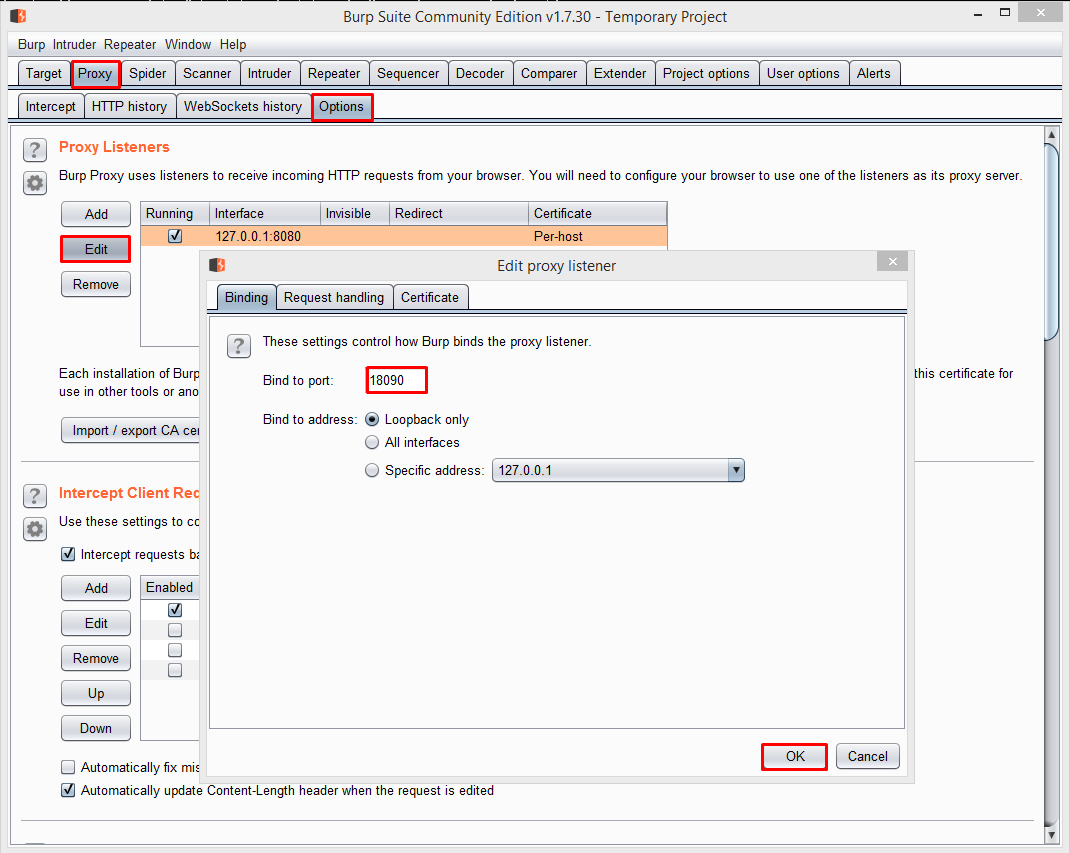Open the Help menu

(x=233, y=44)
